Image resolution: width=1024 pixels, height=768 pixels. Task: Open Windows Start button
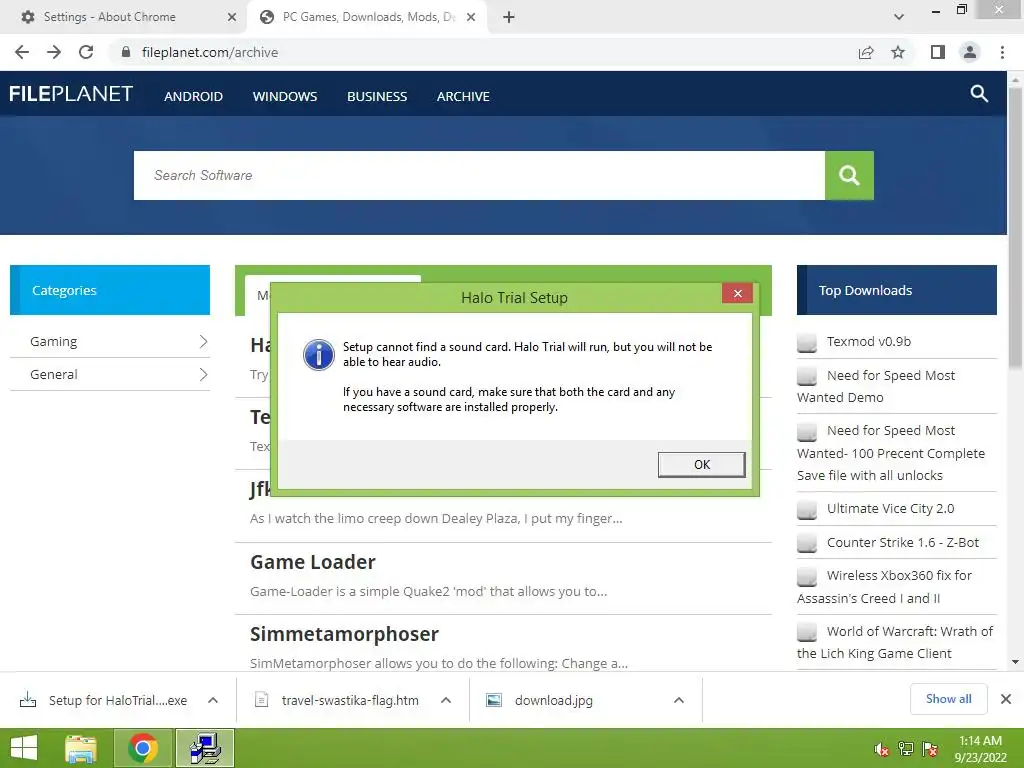pyautogui.click(x=24, y=748)
